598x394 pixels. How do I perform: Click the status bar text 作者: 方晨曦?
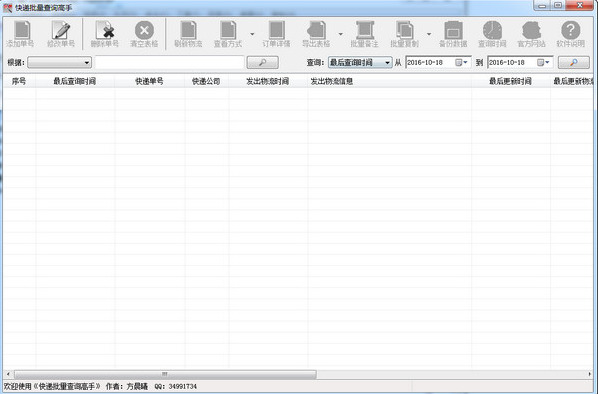click(x=127, y=387)
